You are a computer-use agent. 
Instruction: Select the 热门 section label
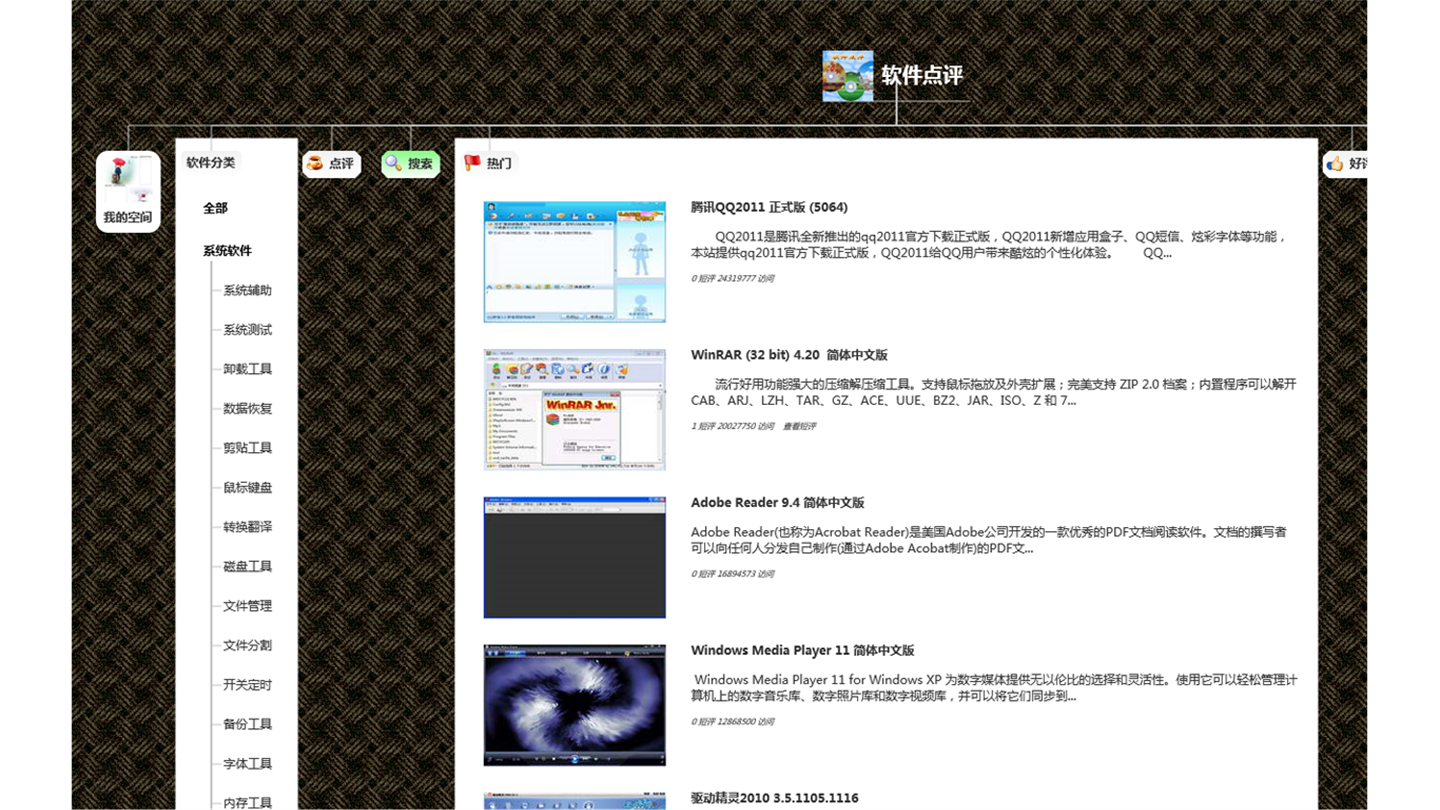[x=499, y=163]
